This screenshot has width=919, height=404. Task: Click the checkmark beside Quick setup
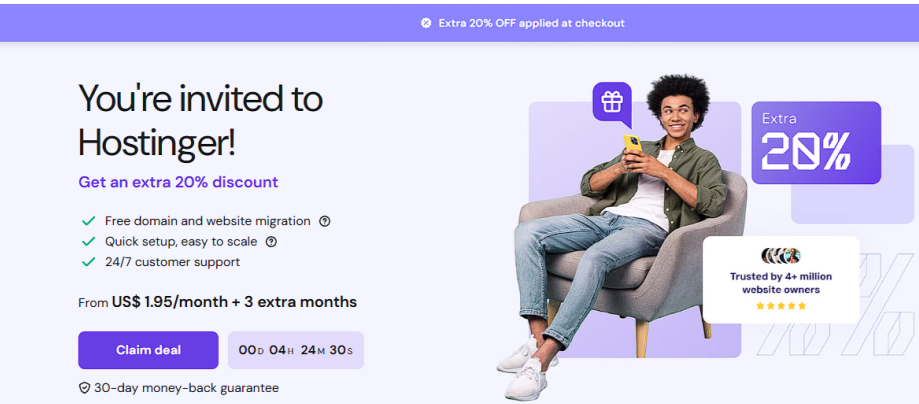tap(88, 242)
